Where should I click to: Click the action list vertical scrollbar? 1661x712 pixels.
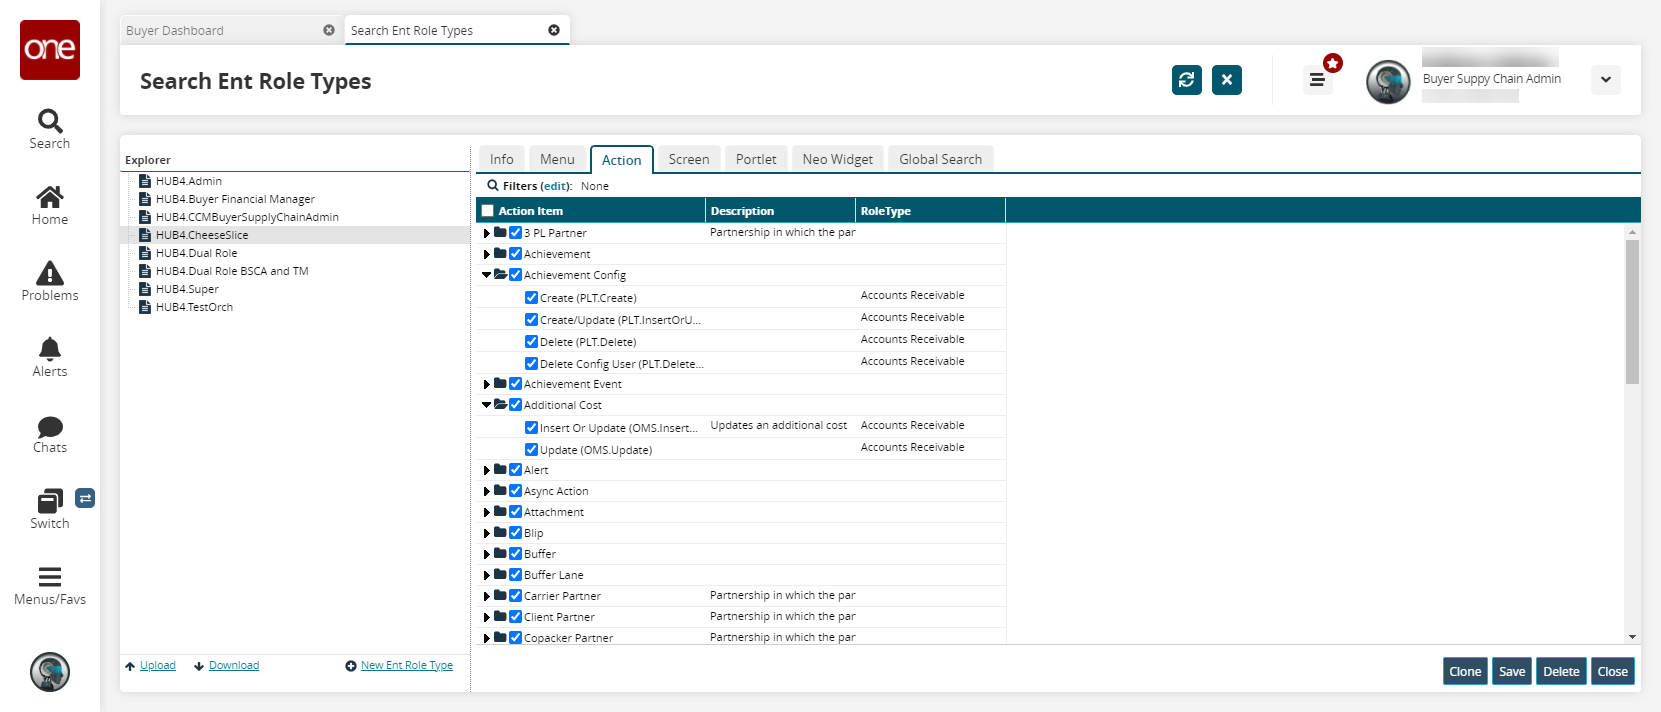(x=1632, y=312)
